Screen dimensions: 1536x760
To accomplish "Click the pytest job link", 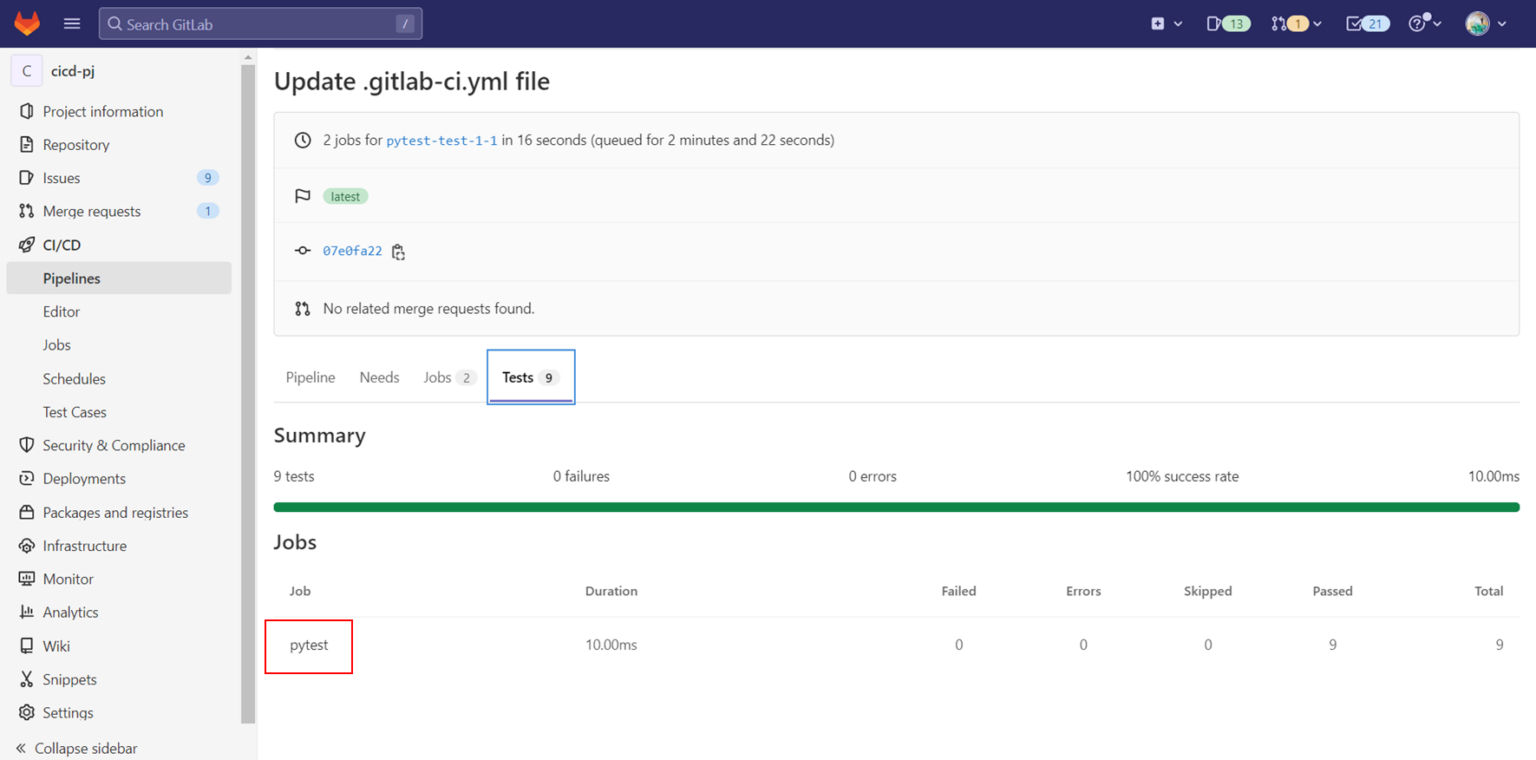I will [307, 644].
